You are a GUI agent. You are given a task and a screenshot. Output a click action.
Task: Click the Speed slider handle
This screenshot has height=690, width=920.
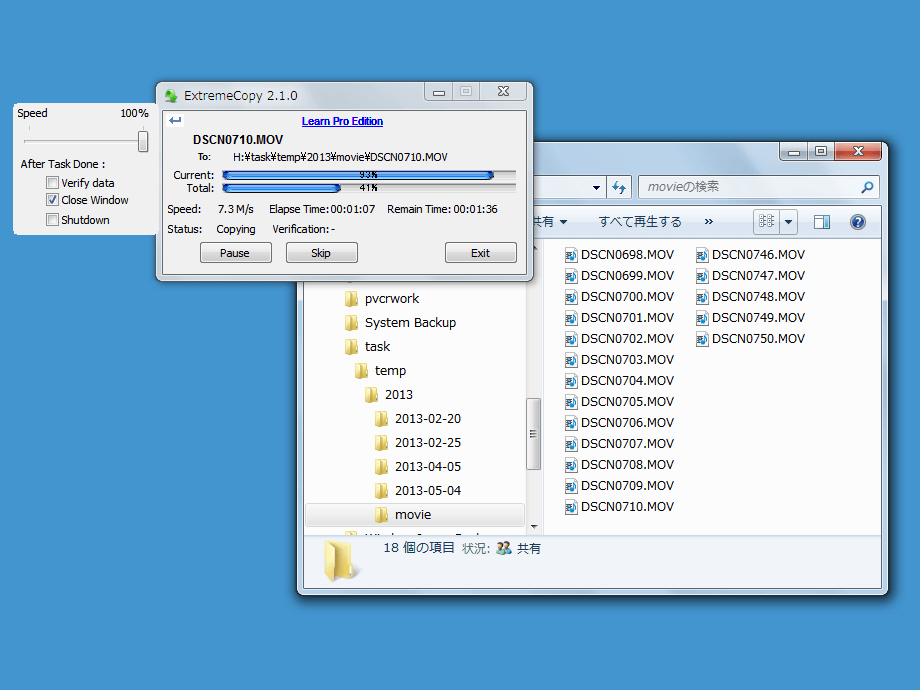point(143,141)
